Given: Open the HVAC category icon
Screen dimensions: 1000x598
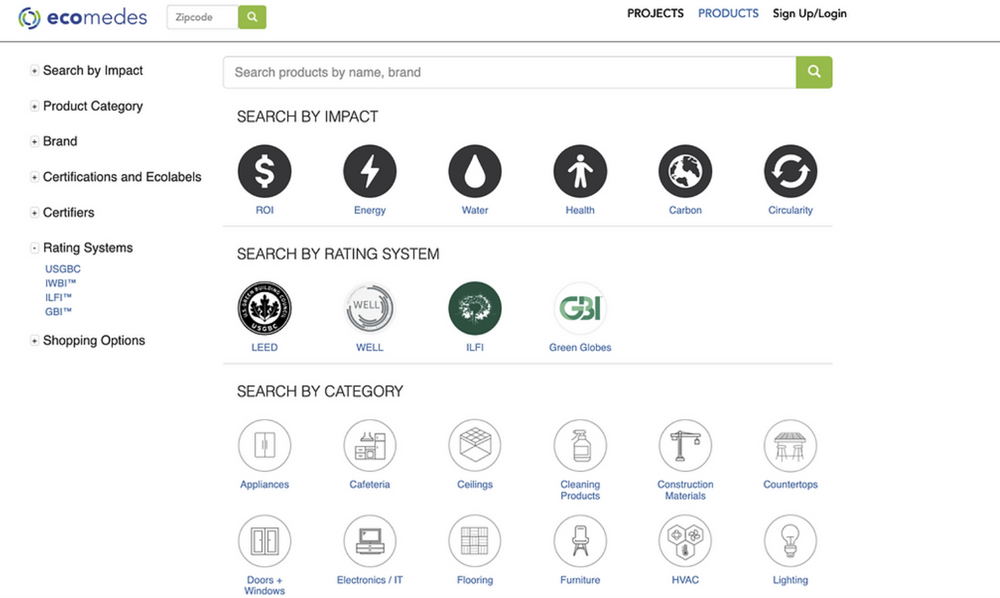Looking at the screenshot, I should [685, 541].
